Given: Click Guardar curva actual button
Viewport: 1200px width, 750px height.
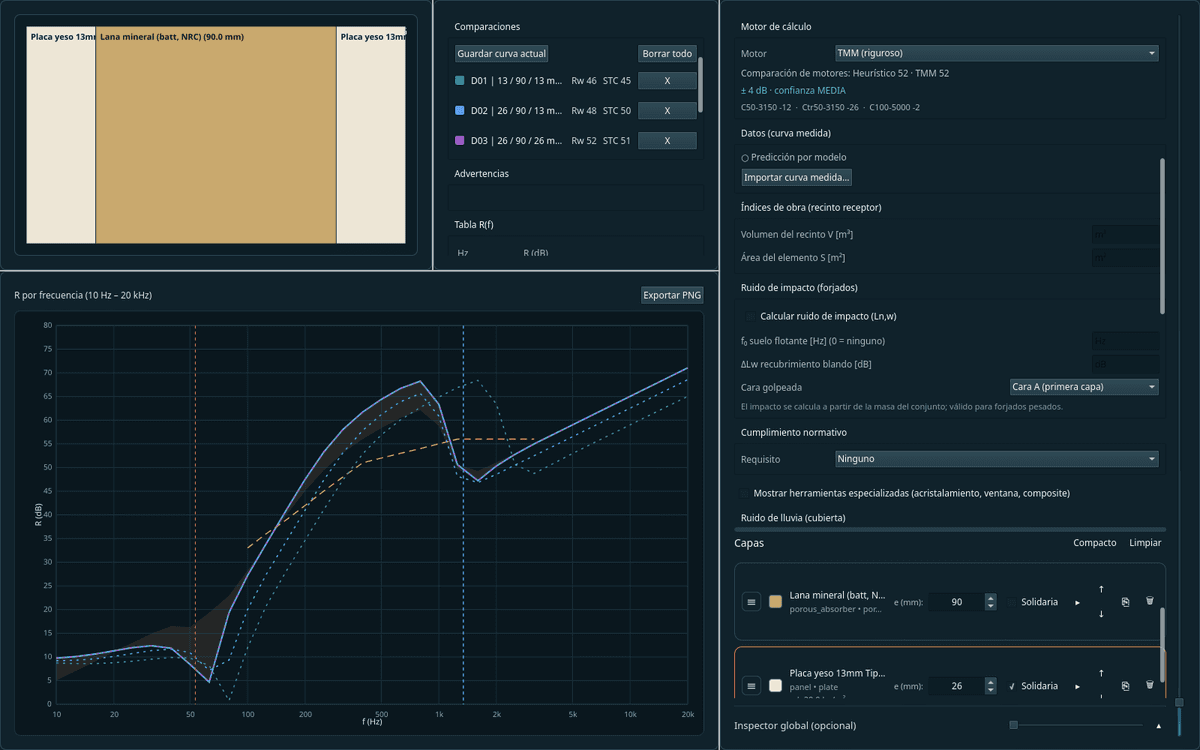Looking at the screenshot, I should pos(502,53).
